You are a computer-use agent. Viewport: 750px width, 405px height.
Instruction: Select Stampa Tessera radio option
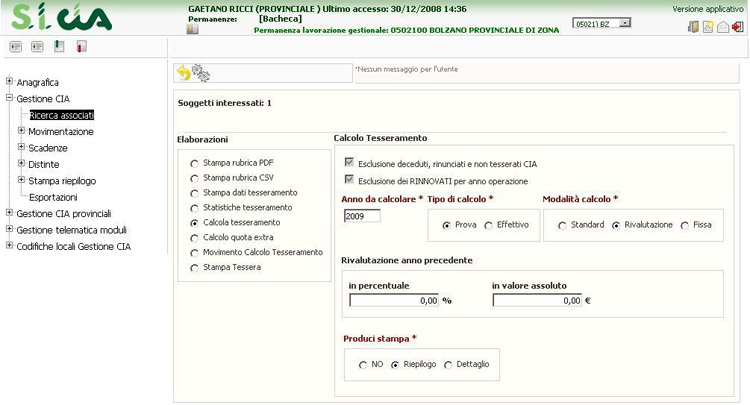coord(194,268)
